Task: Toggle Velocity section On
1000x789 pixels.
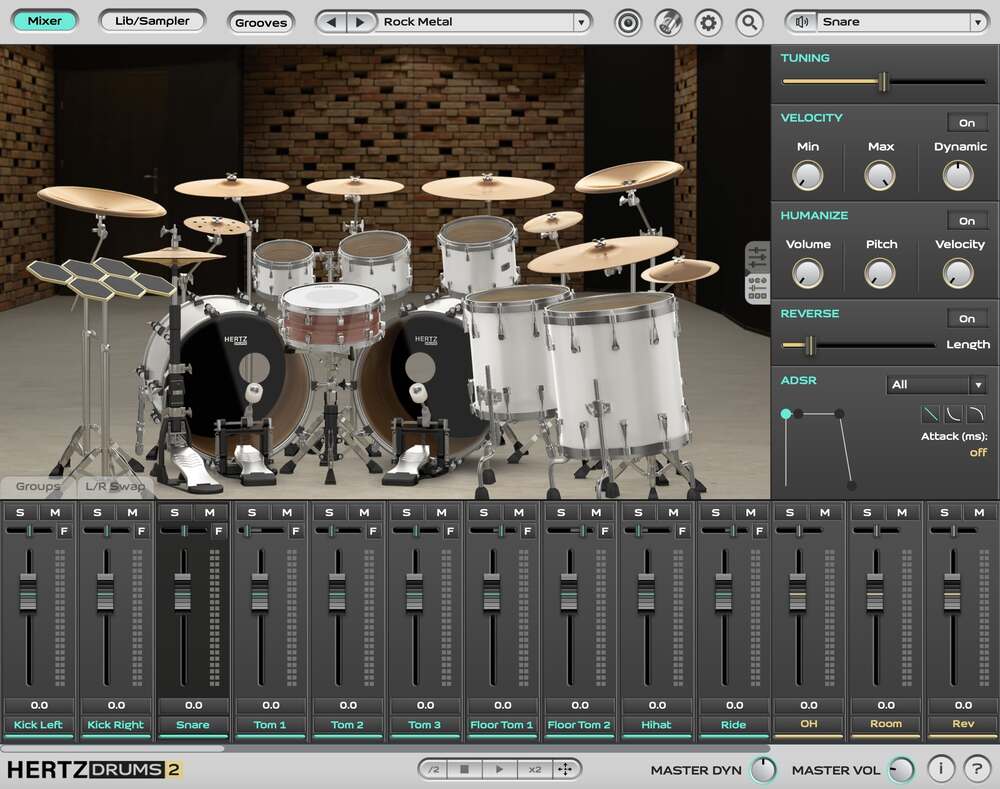Action: (967, 122)
